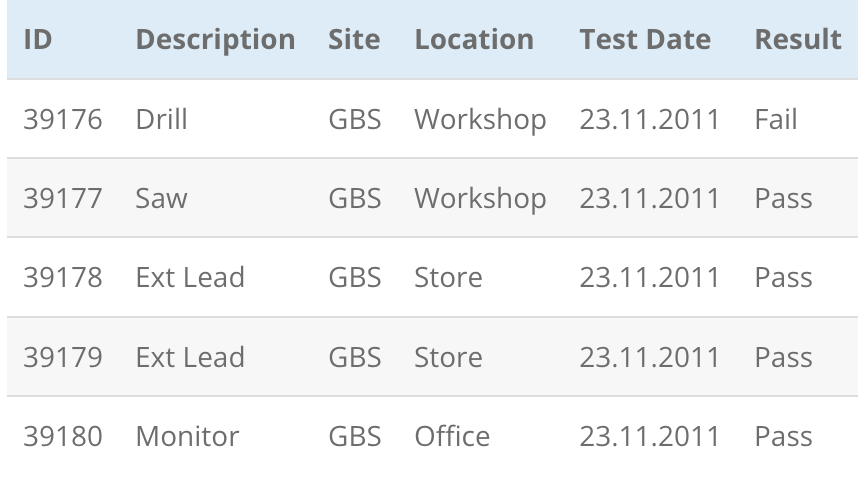Click the Site column header
The height and width of the screenshot is (486, 860).
354,39
